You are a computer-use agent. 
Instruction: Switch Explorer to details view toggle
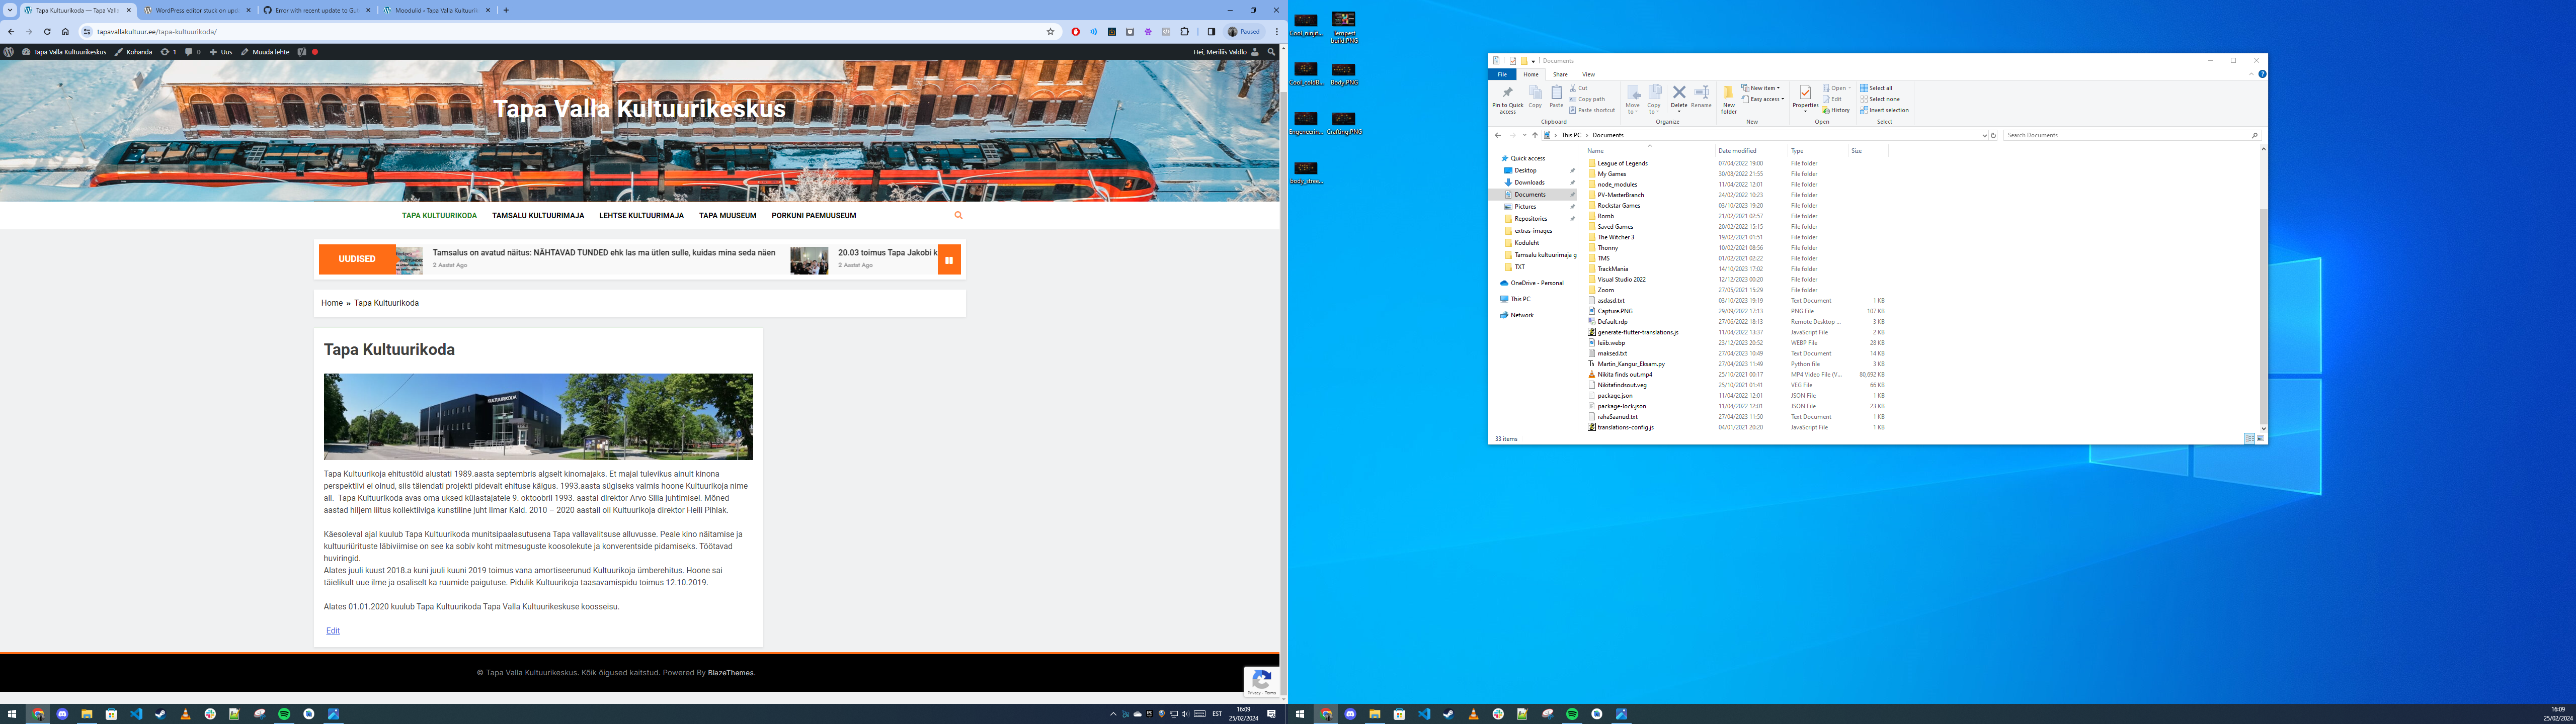[2249, 438]
